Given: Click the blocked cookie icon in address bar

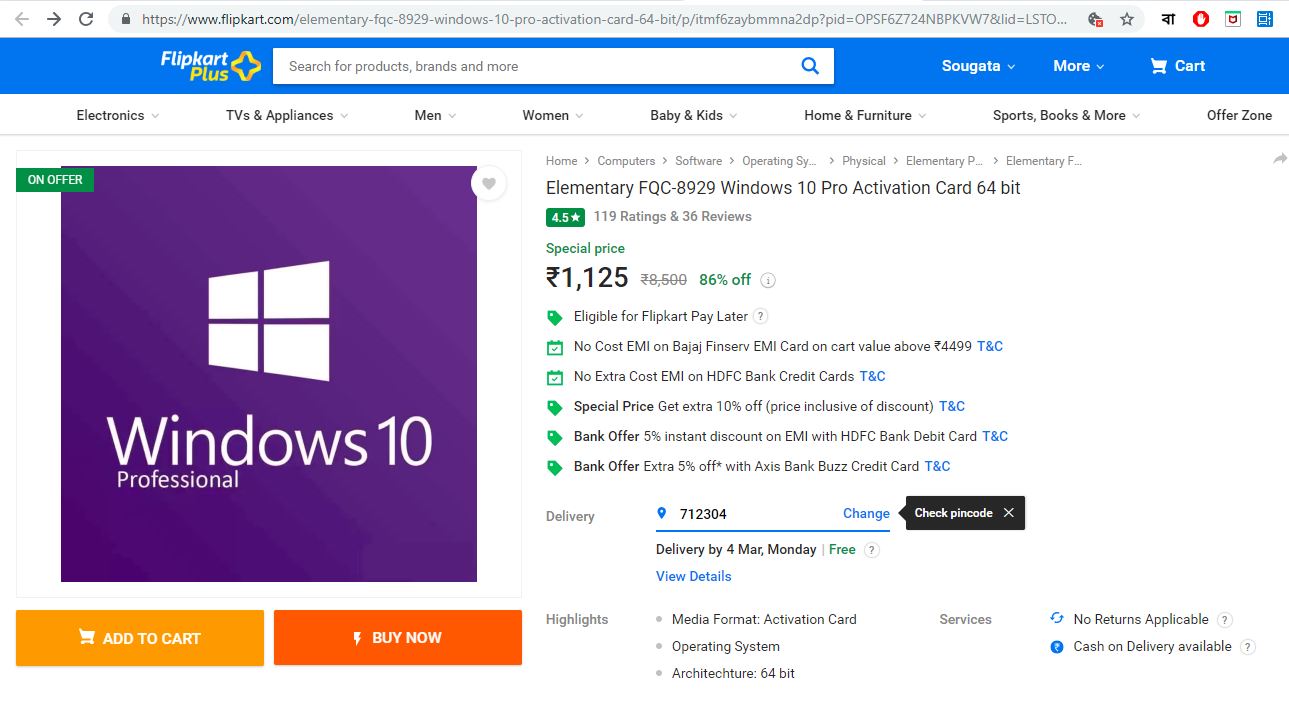Looking at the screenshot, I should (1095, 19).
